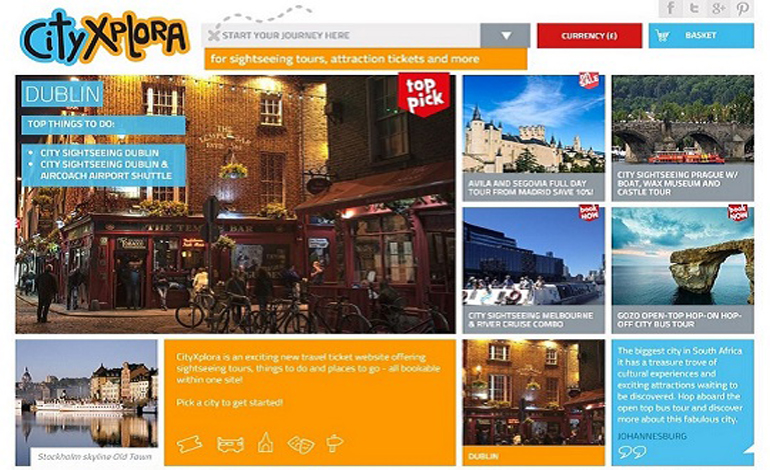Click the quotation marks icon under Johannesburg

[632, 452]
